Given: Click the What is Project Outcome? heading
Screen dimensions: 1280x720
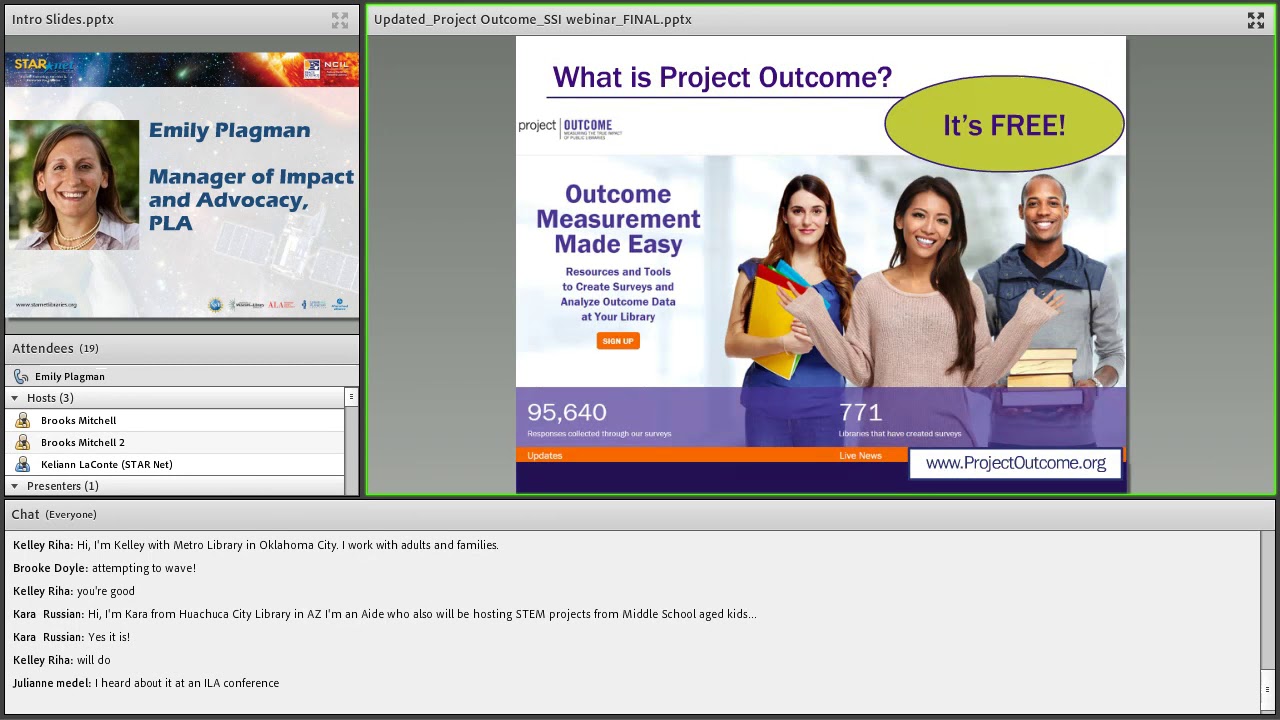Looking at the screenshot, I should pos(722,77).
